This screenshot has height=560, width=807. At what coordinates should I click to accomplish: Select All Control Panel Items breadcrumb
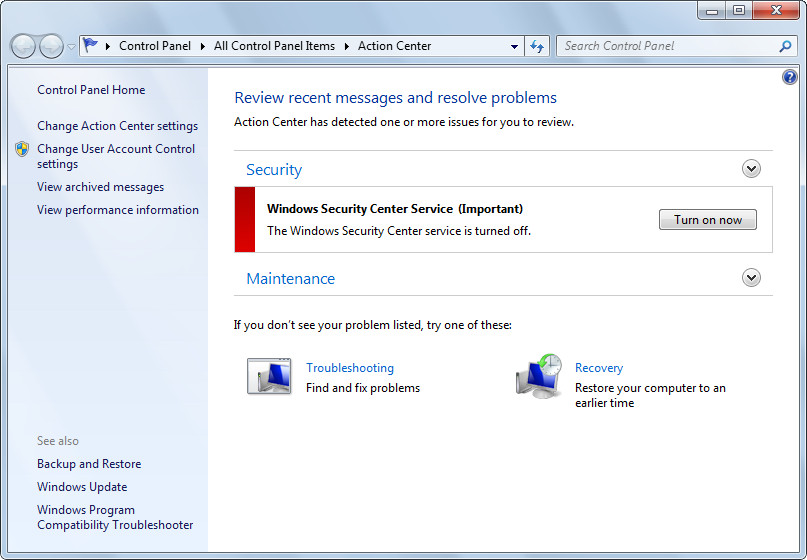(x=274, y=46)
